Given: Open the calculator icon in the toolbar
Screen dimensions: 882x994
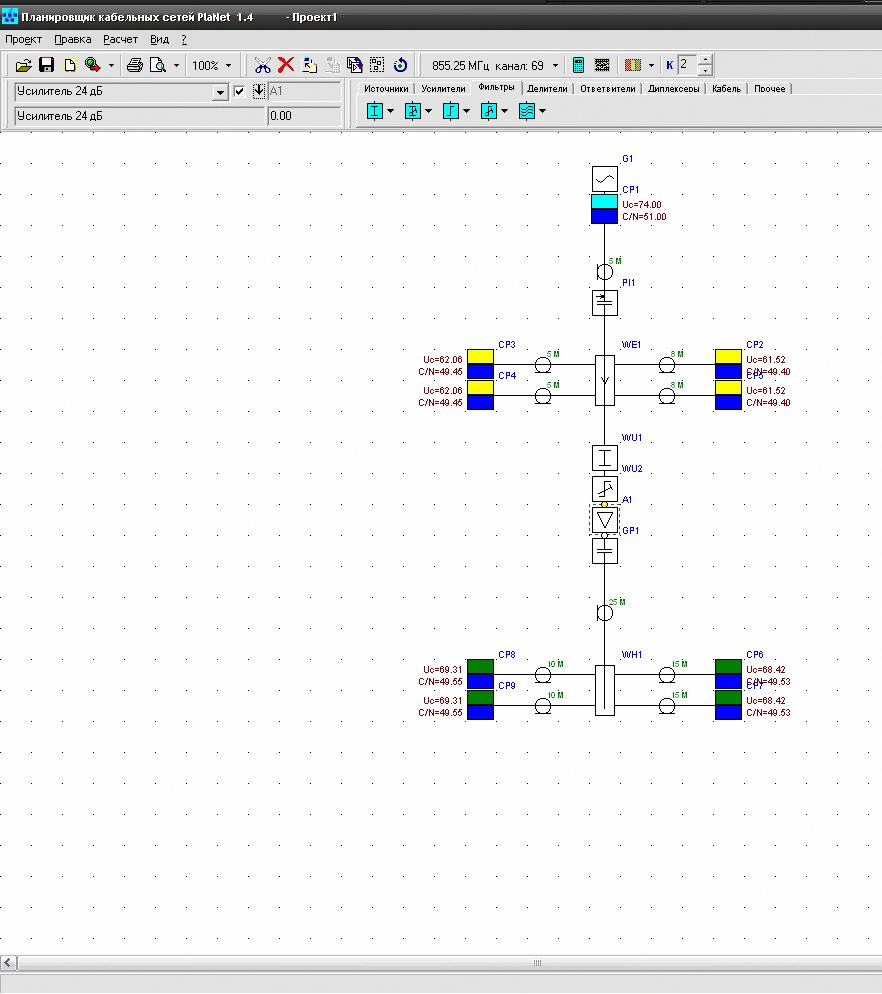Looking at the screenshot, I should point(578,65).
